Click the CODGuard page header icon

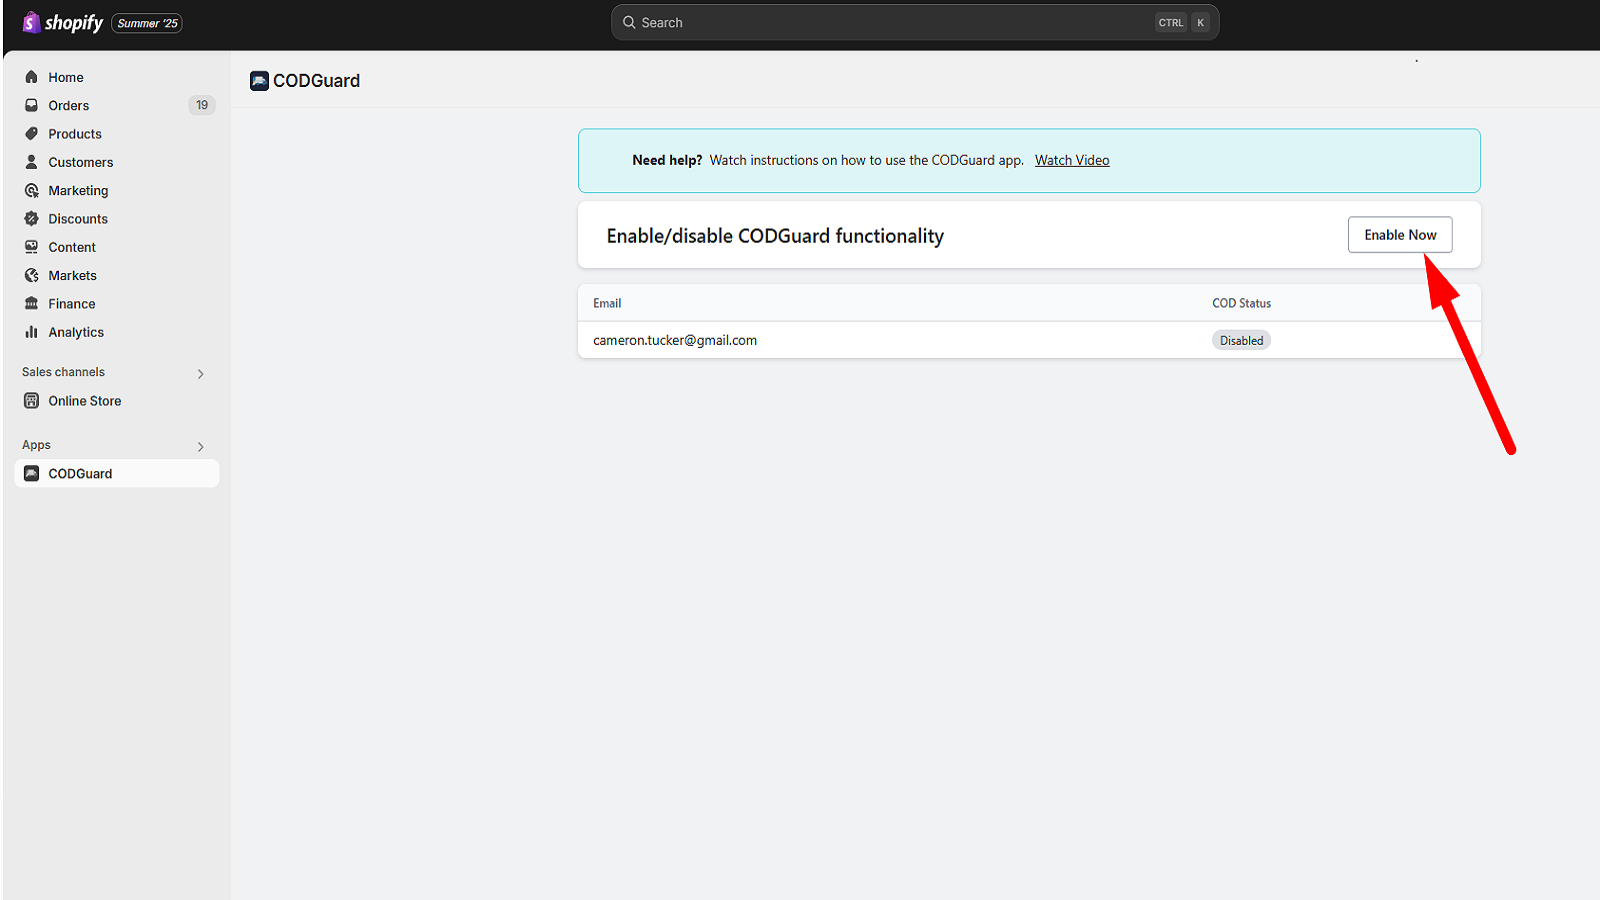(x=259, y=81)
